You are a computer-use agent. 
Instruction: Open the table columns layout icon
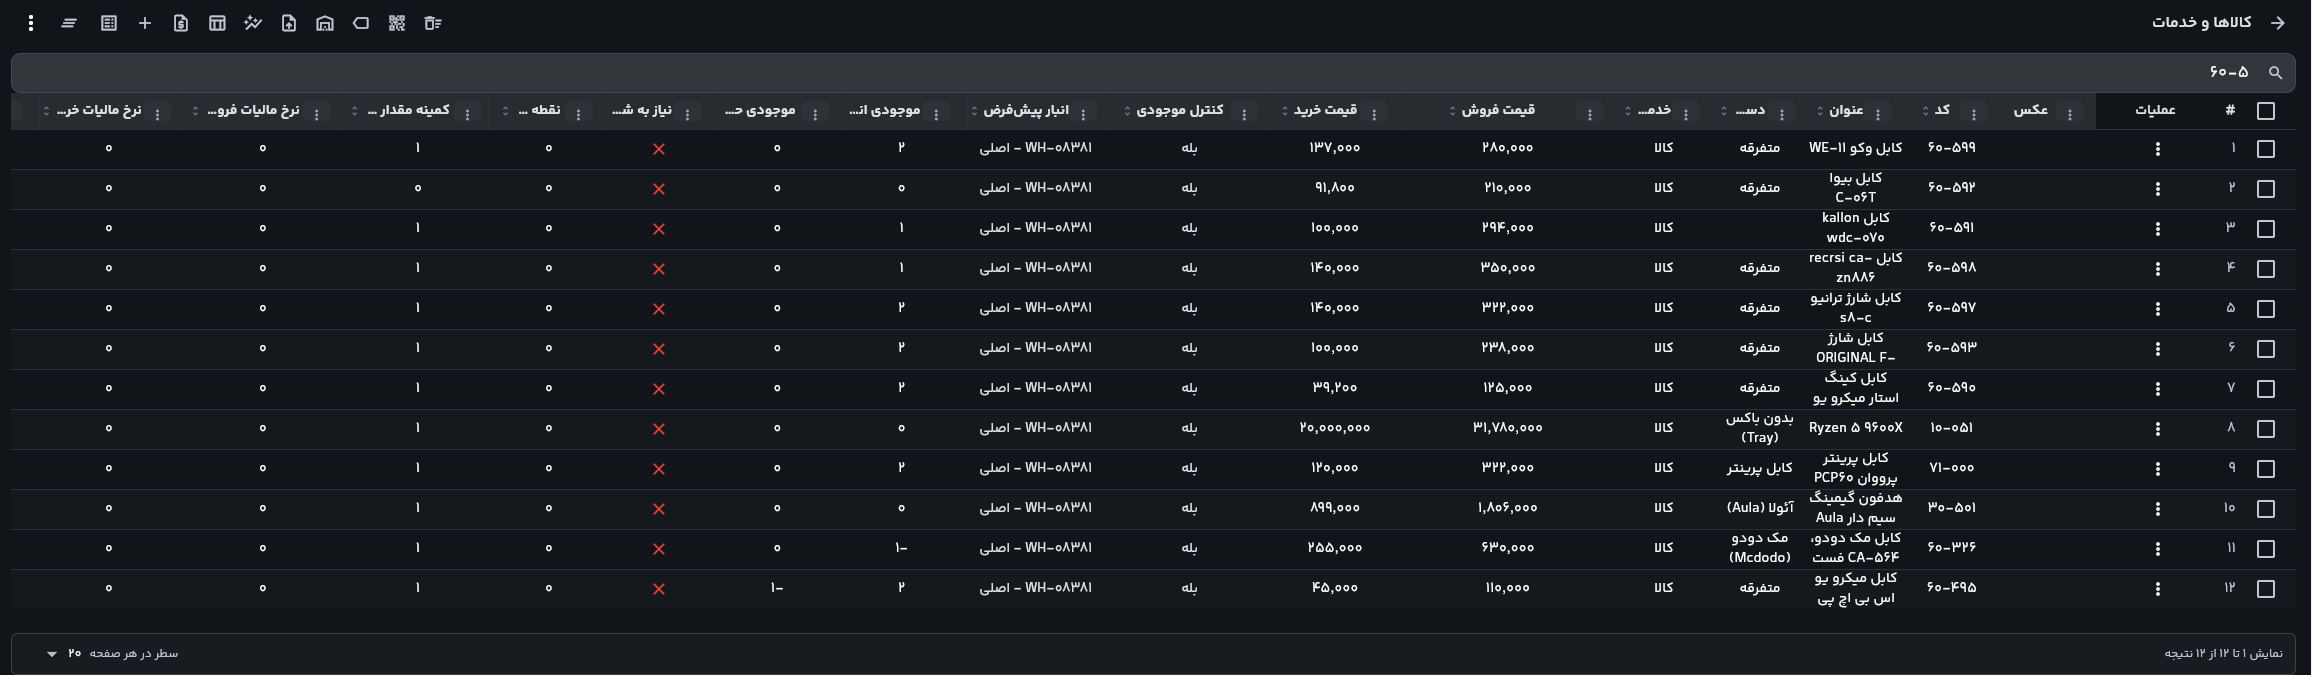pyautogui.click(x=217, y=23)
